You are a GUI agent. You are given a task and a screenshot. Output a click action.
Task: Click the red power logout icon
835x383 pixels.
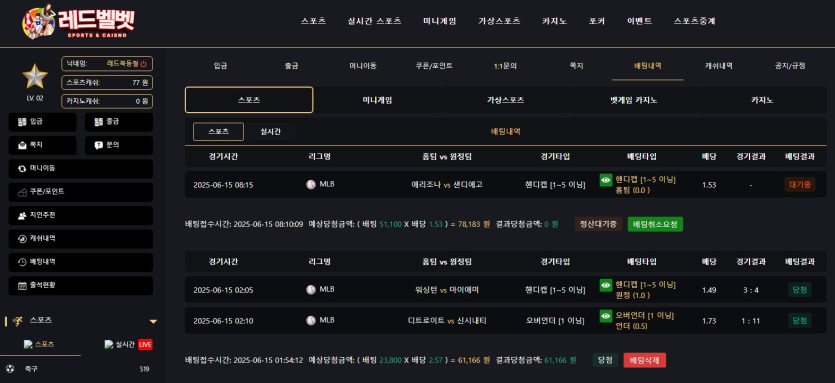(144, 64)
